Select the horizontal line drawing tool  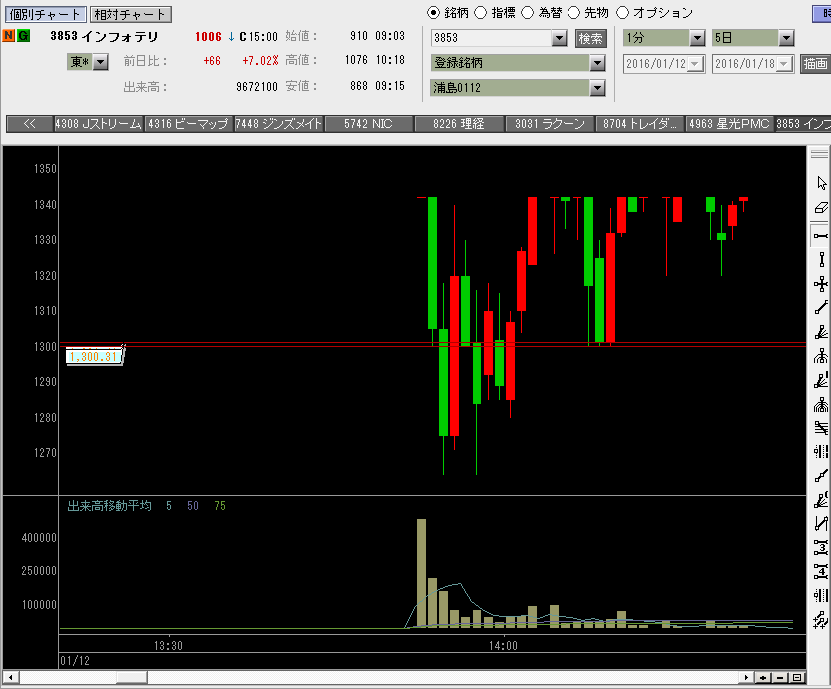click(821, 235)
